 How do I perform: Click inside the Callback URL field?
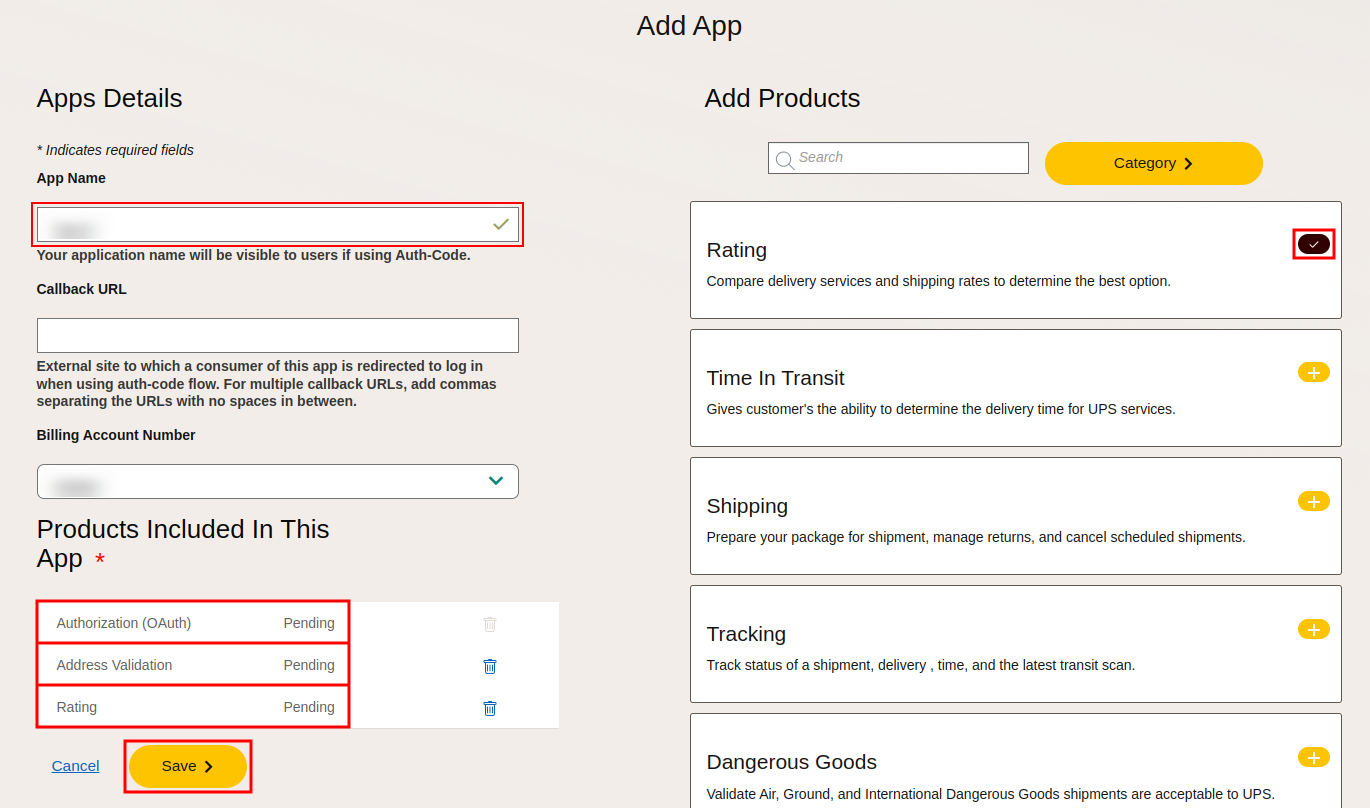click(277, 334)
